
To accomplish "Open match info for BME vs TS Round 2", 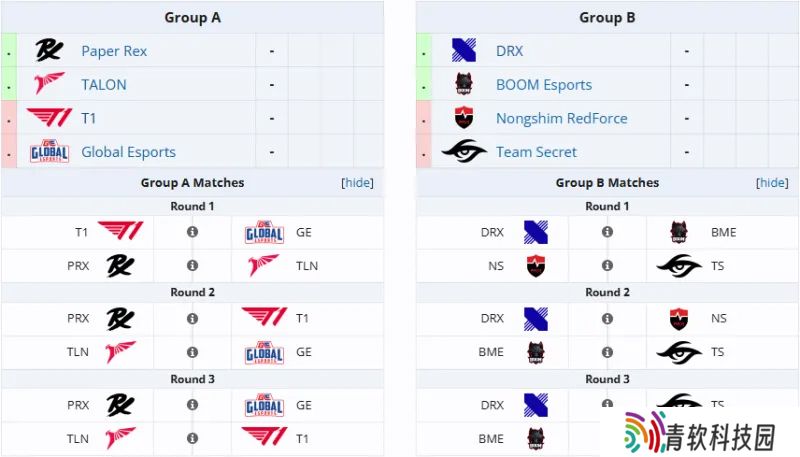I will tap(607, 352).
